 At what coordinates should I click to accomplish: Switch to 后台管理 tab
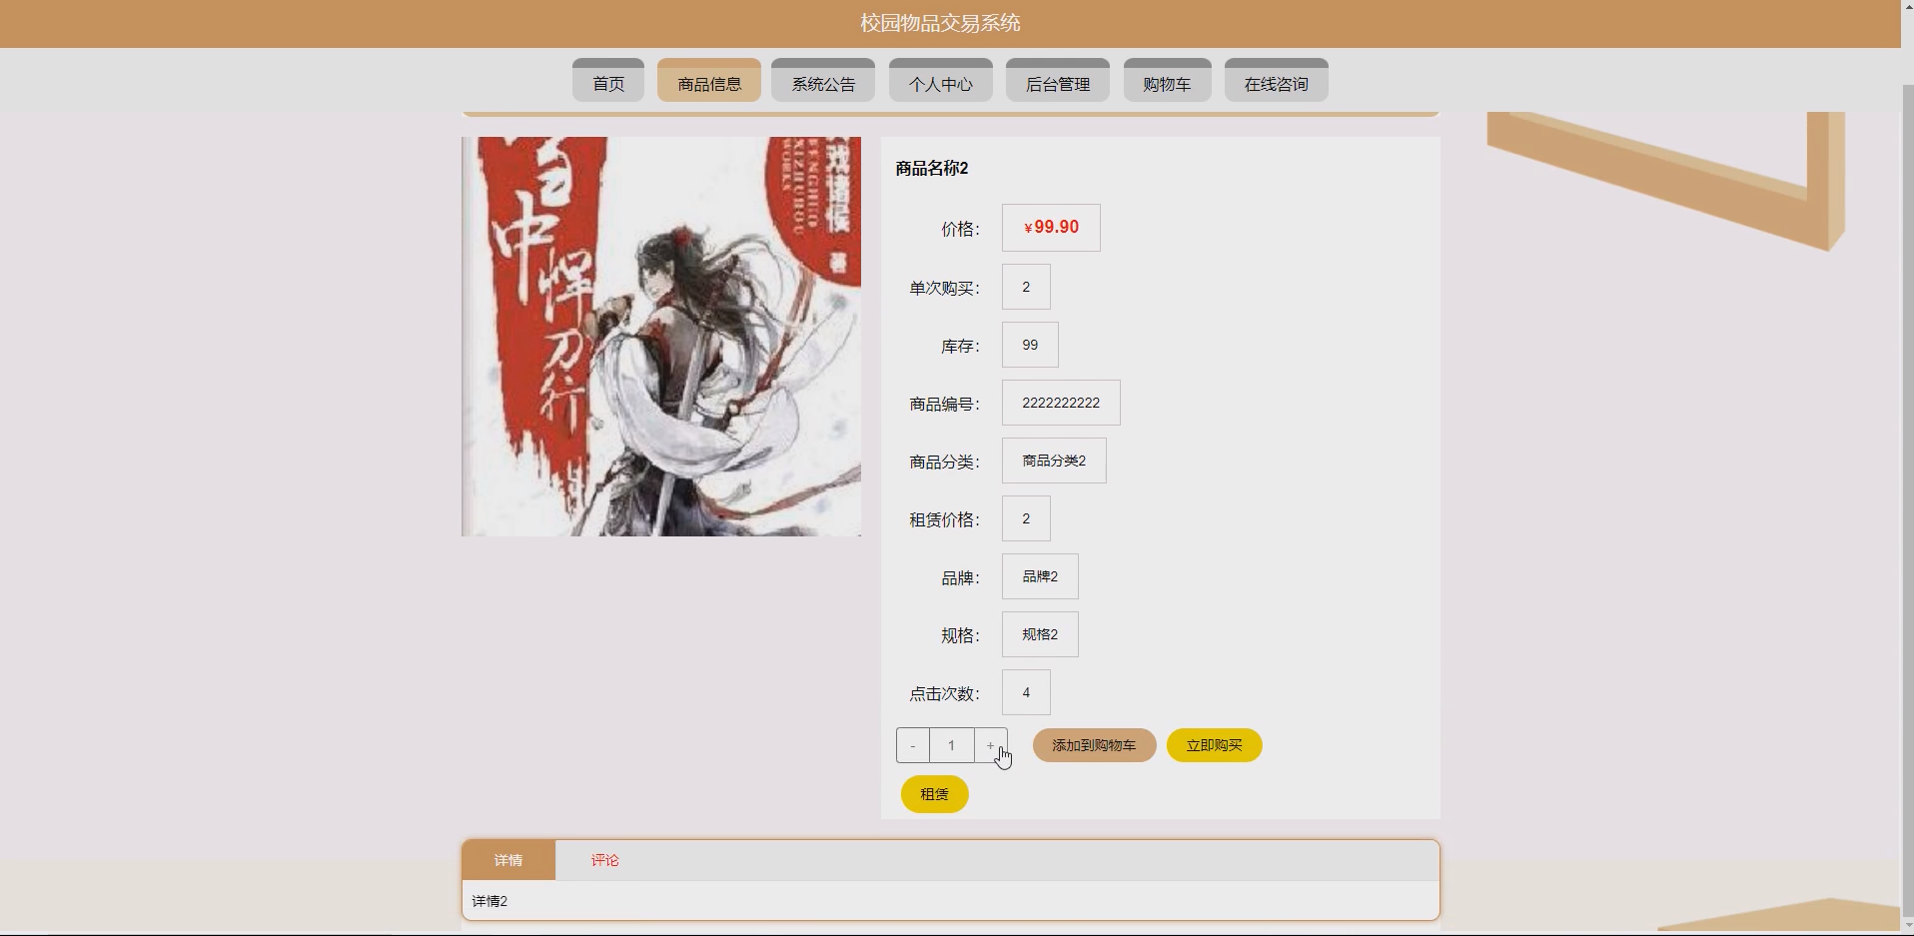pyautogui.click(x=1058, y=80)
